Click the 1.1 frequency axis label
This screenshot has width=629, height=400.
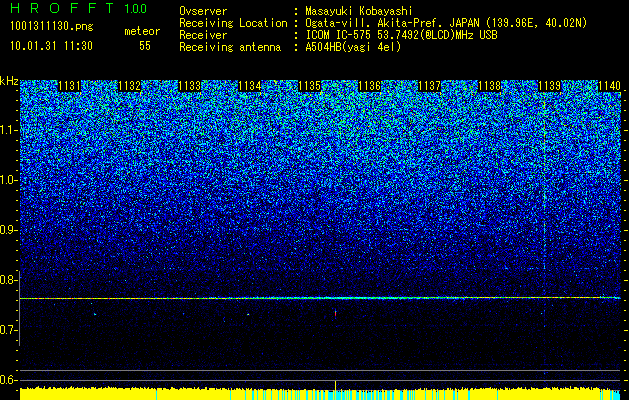click(9, 130)
